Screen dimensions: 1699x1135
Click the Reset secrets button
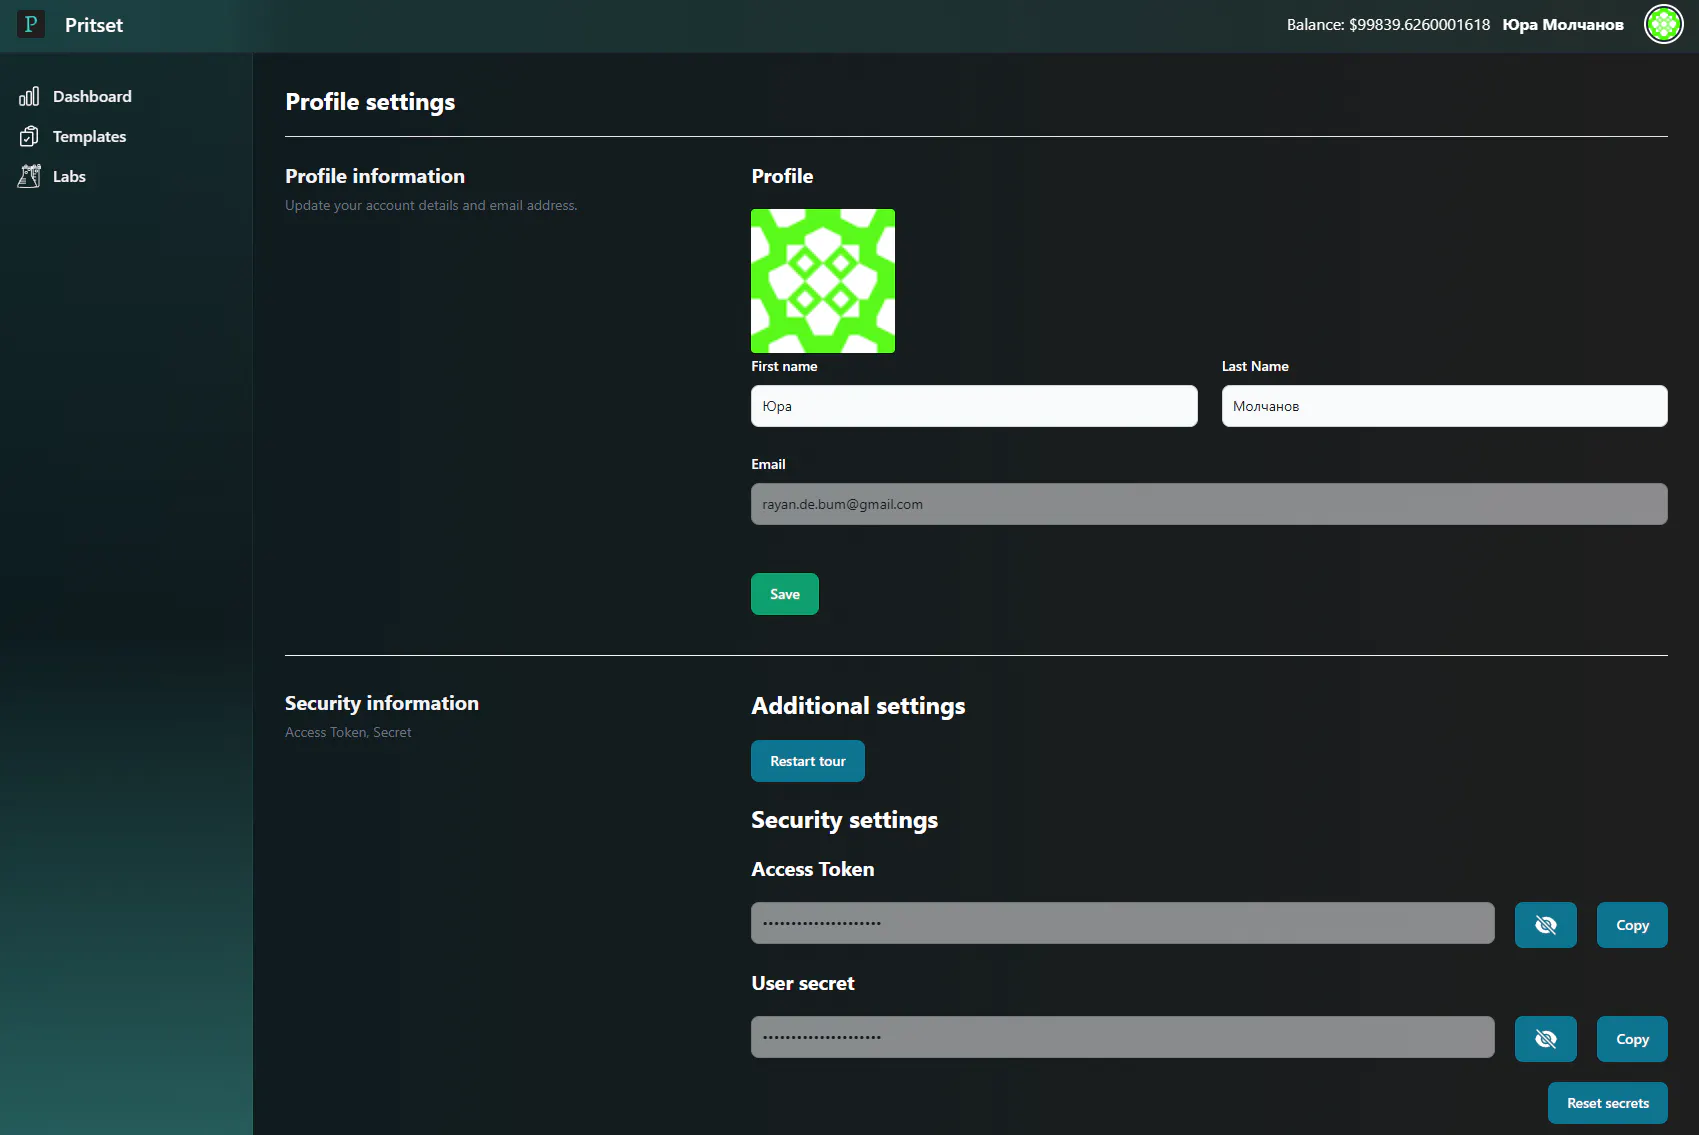pyautogui.click(x=1608, y=1103)
